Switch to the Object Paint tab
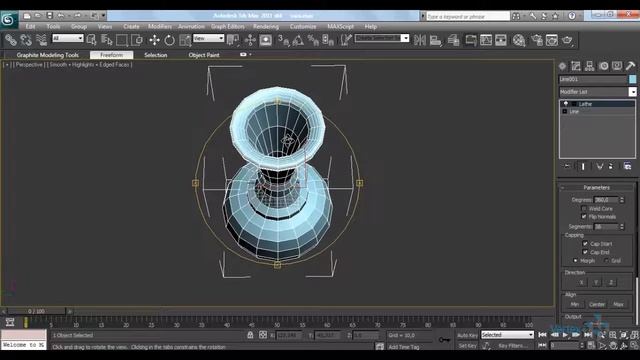The width and height of the screenshot is (640, 360). coord(204,55)
